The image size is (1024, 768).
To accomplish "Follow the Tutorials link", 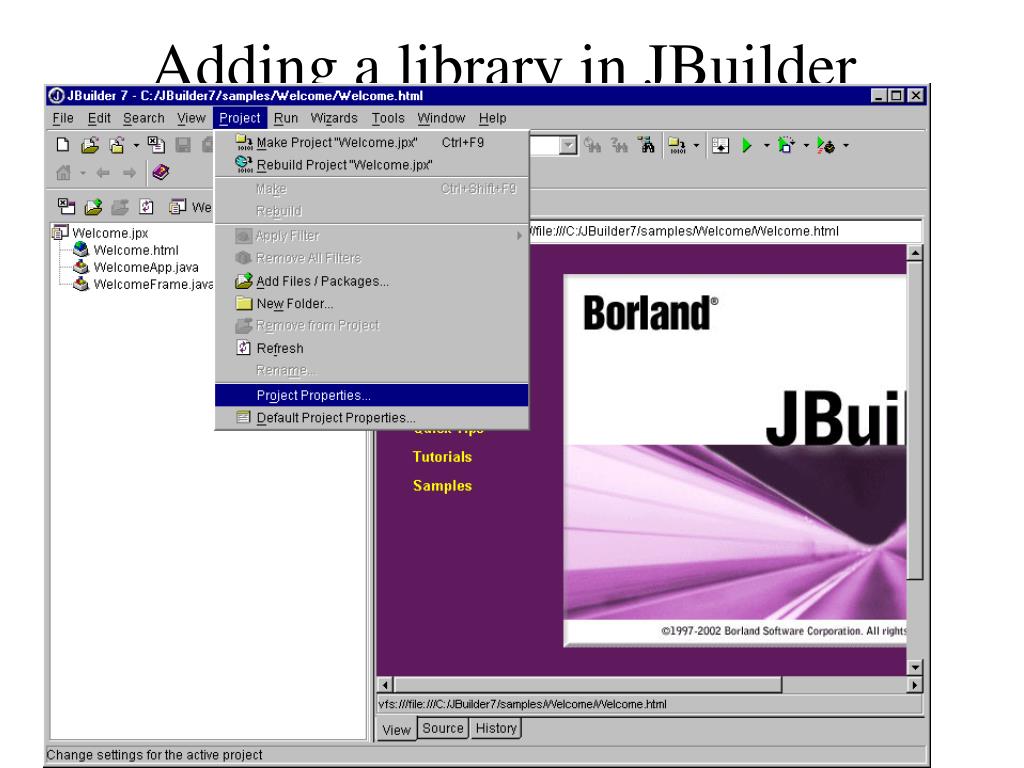I will point(442,457).
